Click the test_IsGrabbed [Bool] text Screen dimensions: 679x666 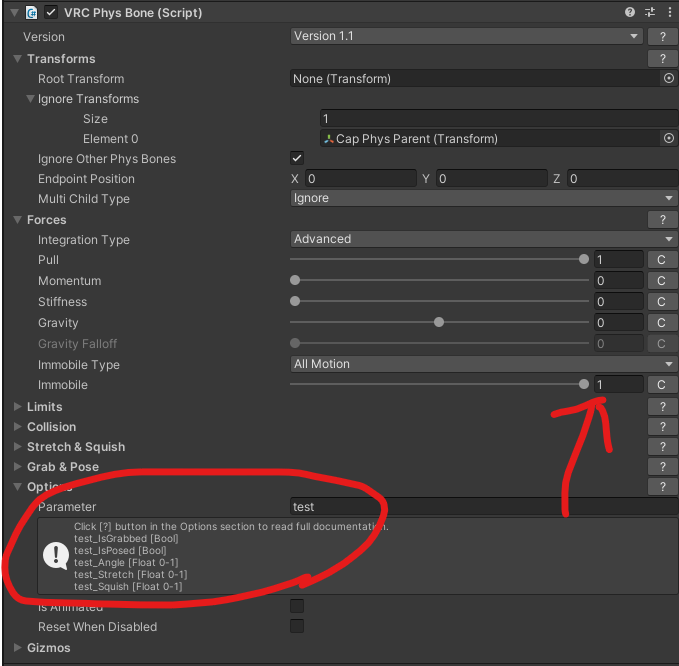click(x=126, y=538)
